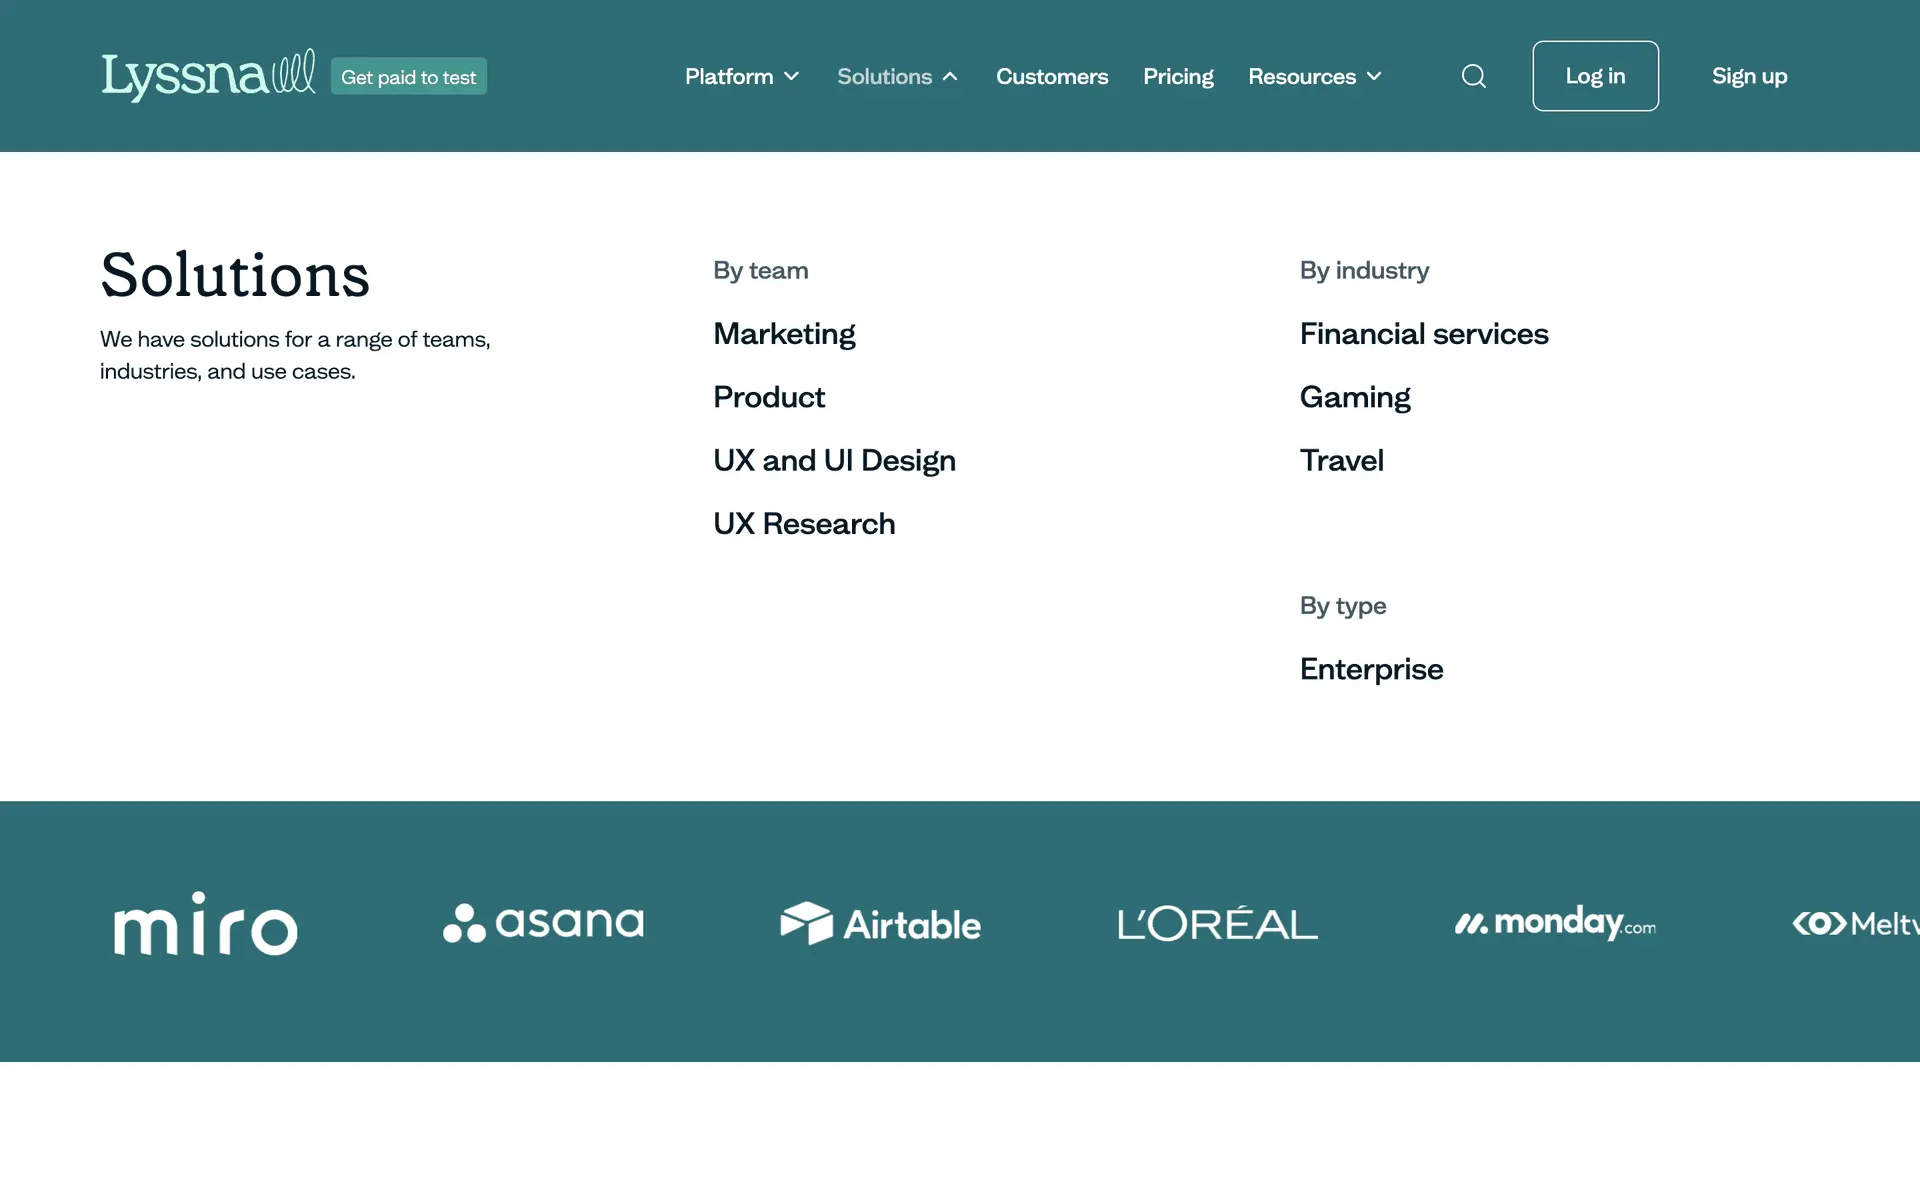Click the search magnifier icon

(x=1473, y=76)
